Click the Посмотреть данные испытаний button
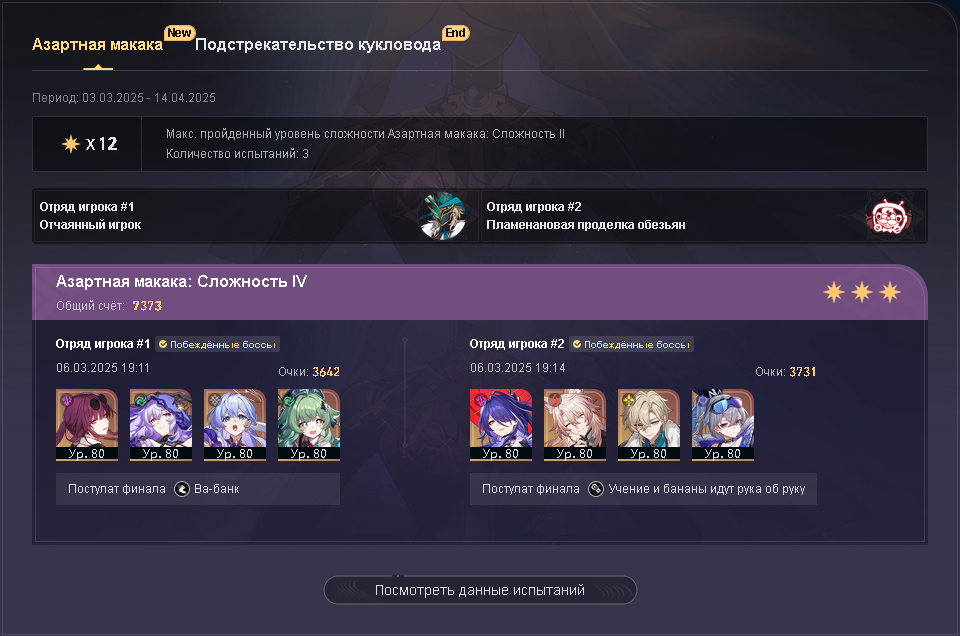Image resolution: width=960 pixels, height=636 pixels. (x=480, y=590)
